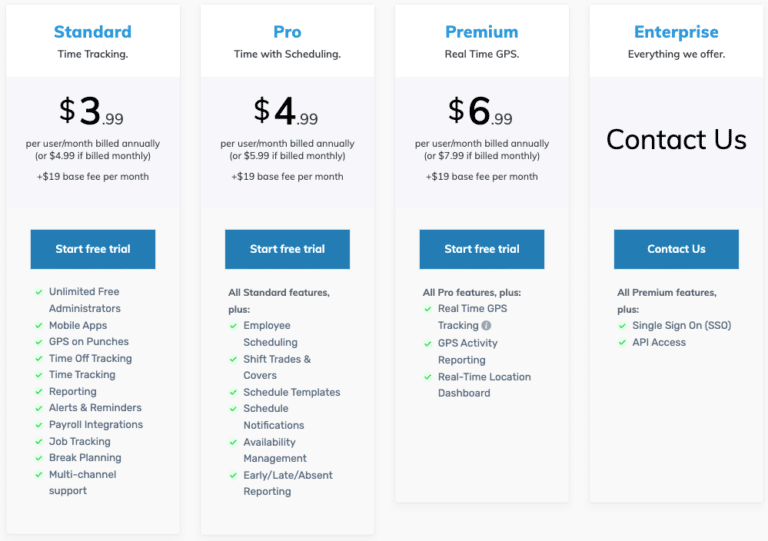Start free trial for Pro plan
The width and height of the screenshot is (768, 541).
tap(287, 249)
